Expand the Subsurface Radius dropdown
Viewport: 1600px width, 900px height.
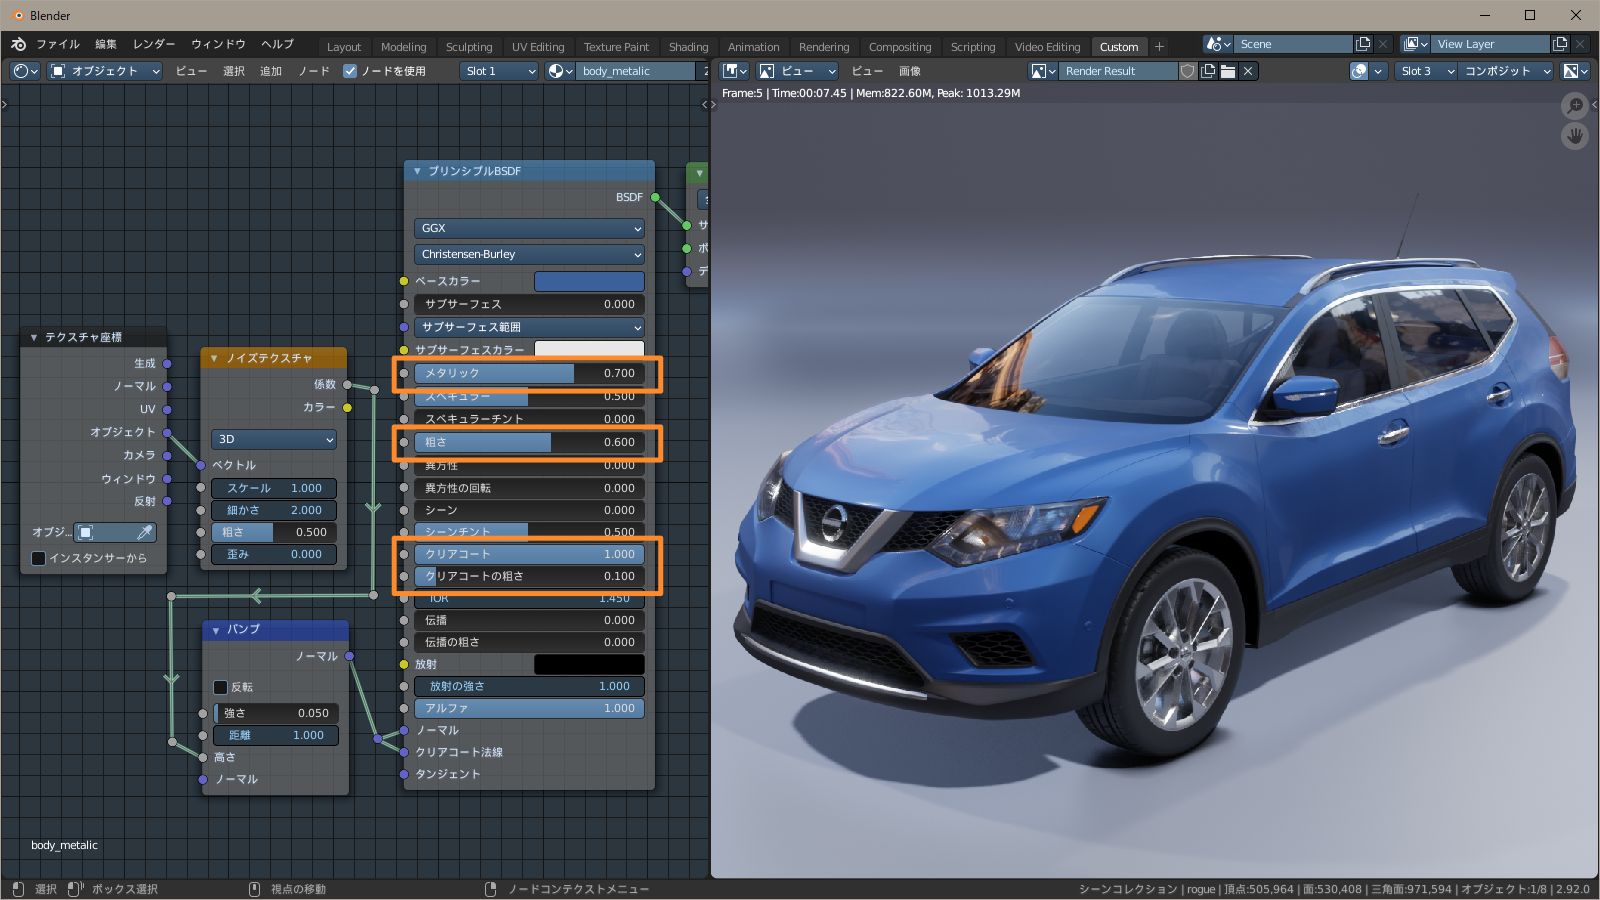coord(529,327)
